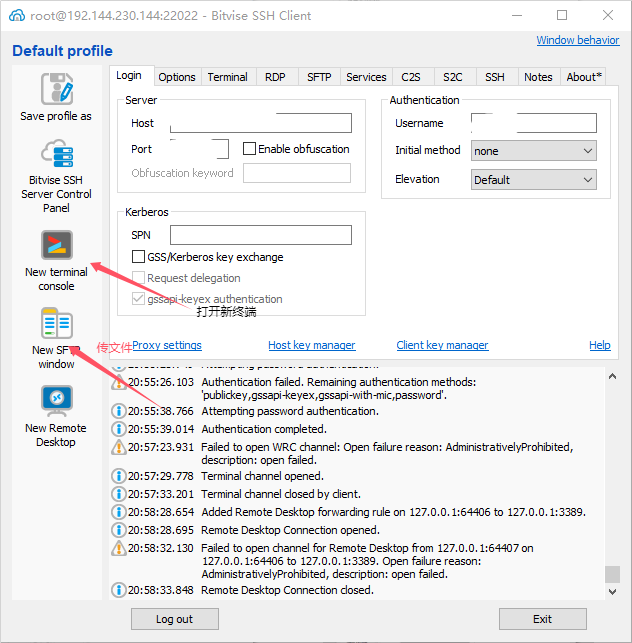Click info icon for 20:57:33.201 entry
Viewport: 632px width, 643px height.
pyautogui.click(x=119, y=494)
